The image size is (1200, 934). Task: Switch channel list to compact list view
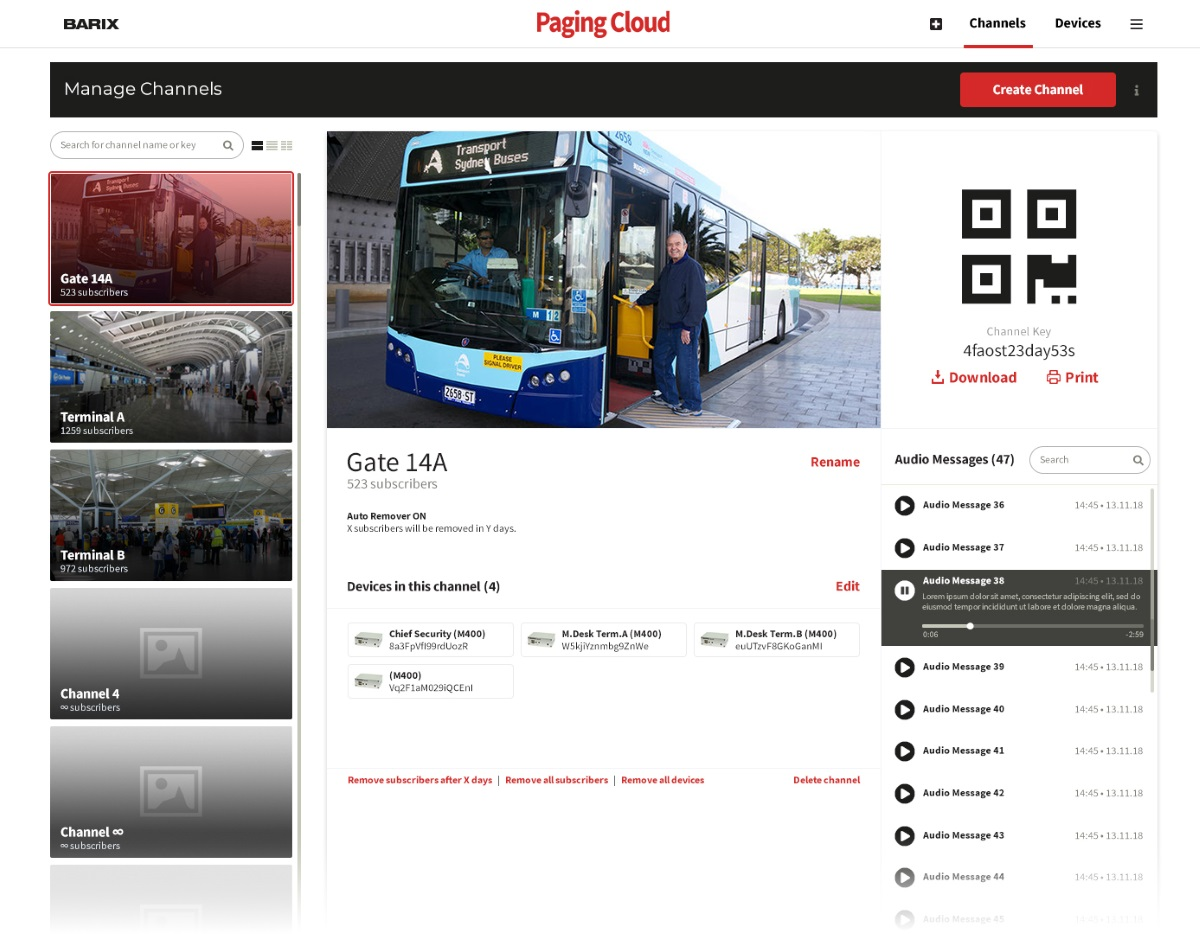click(271, 145)
